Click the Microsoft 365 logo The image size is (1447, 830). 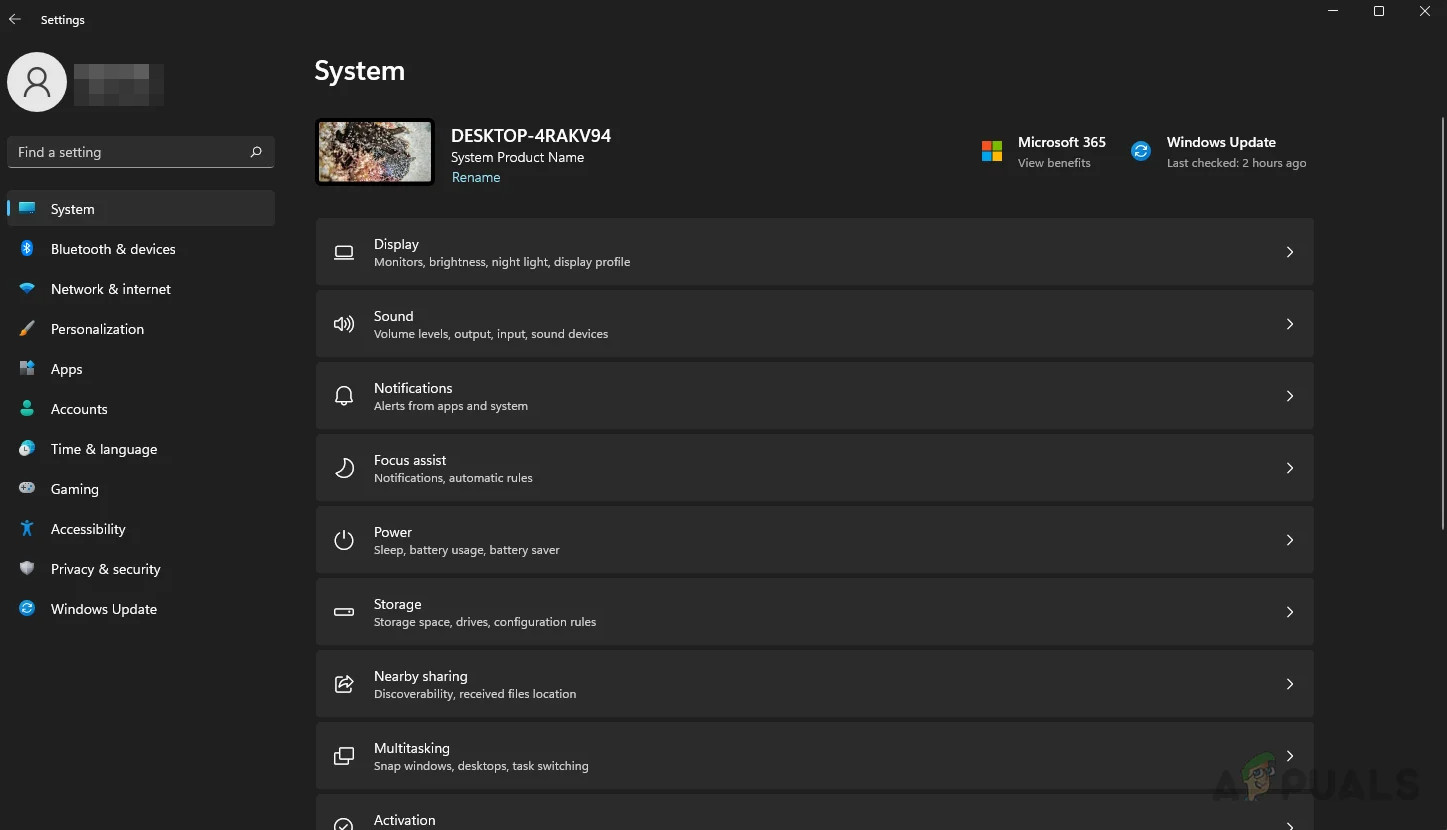click(x=991, y=150)
